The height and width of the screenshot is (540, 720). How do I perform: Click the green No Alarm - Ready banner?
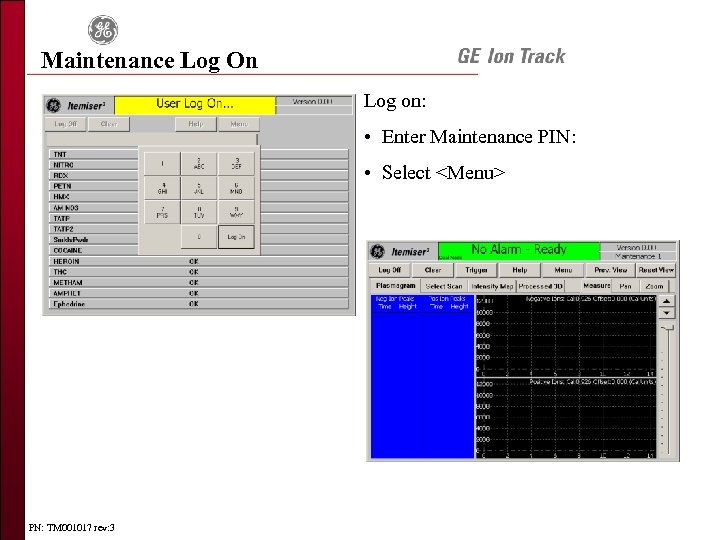tap(519, 250)
